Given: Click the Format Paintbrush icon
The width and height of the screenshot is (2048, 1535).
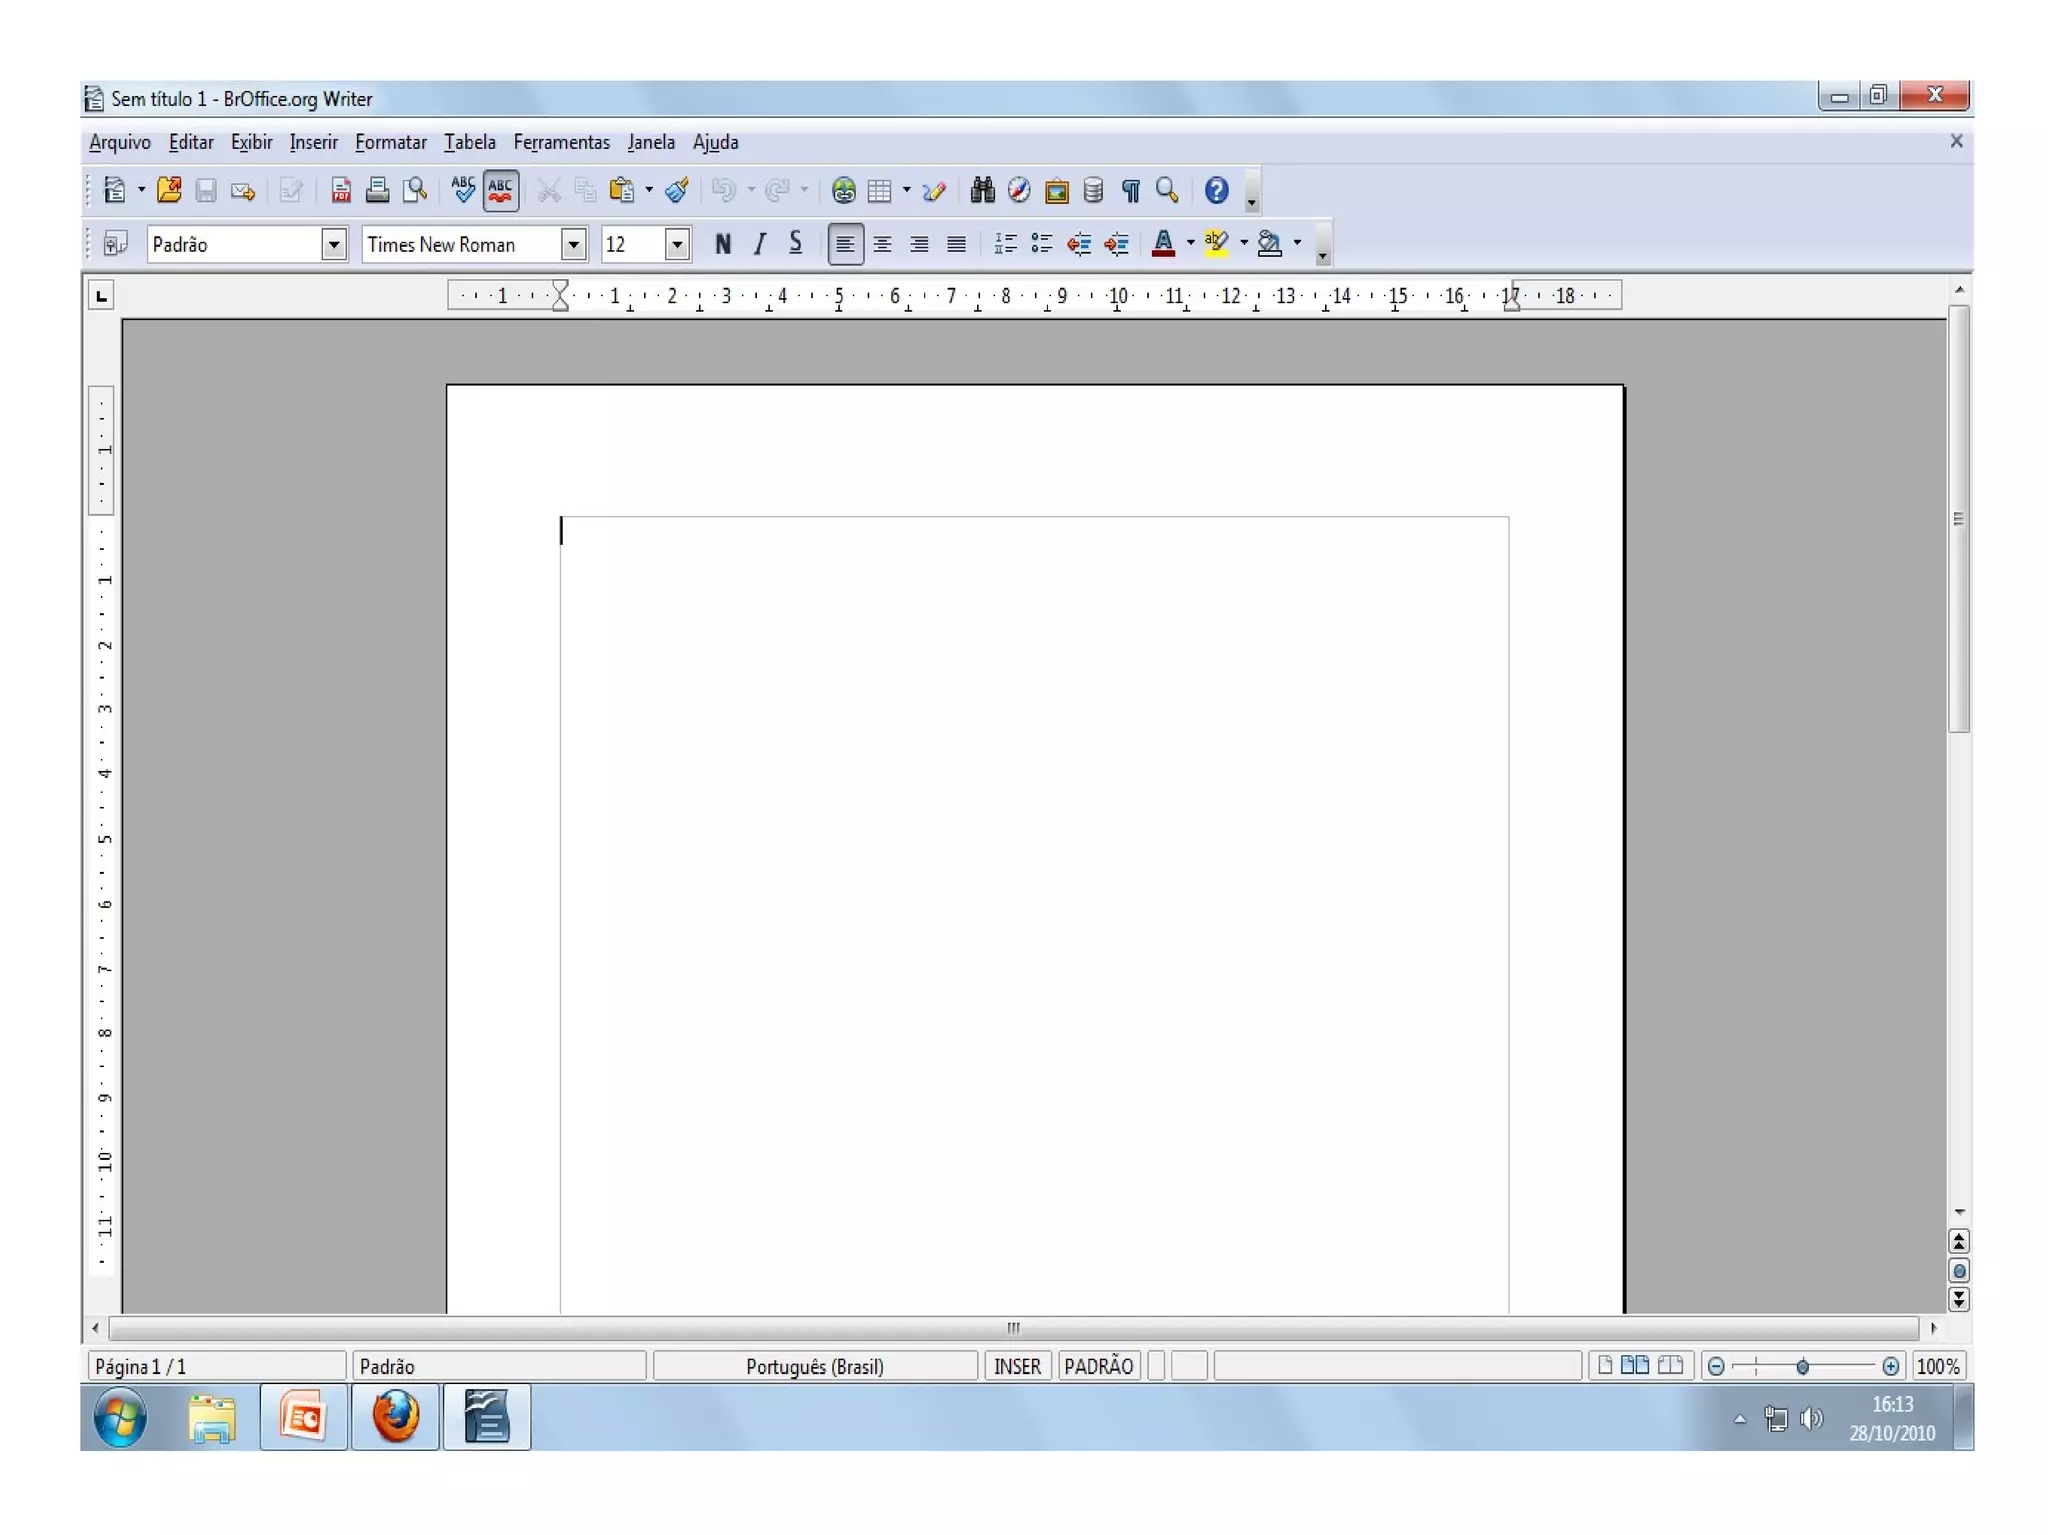Looking at the screenshot, I should [x=677, y=190].
